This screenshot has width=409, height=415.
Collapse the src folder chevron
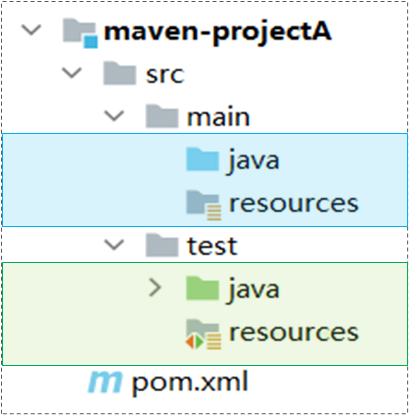72,73
